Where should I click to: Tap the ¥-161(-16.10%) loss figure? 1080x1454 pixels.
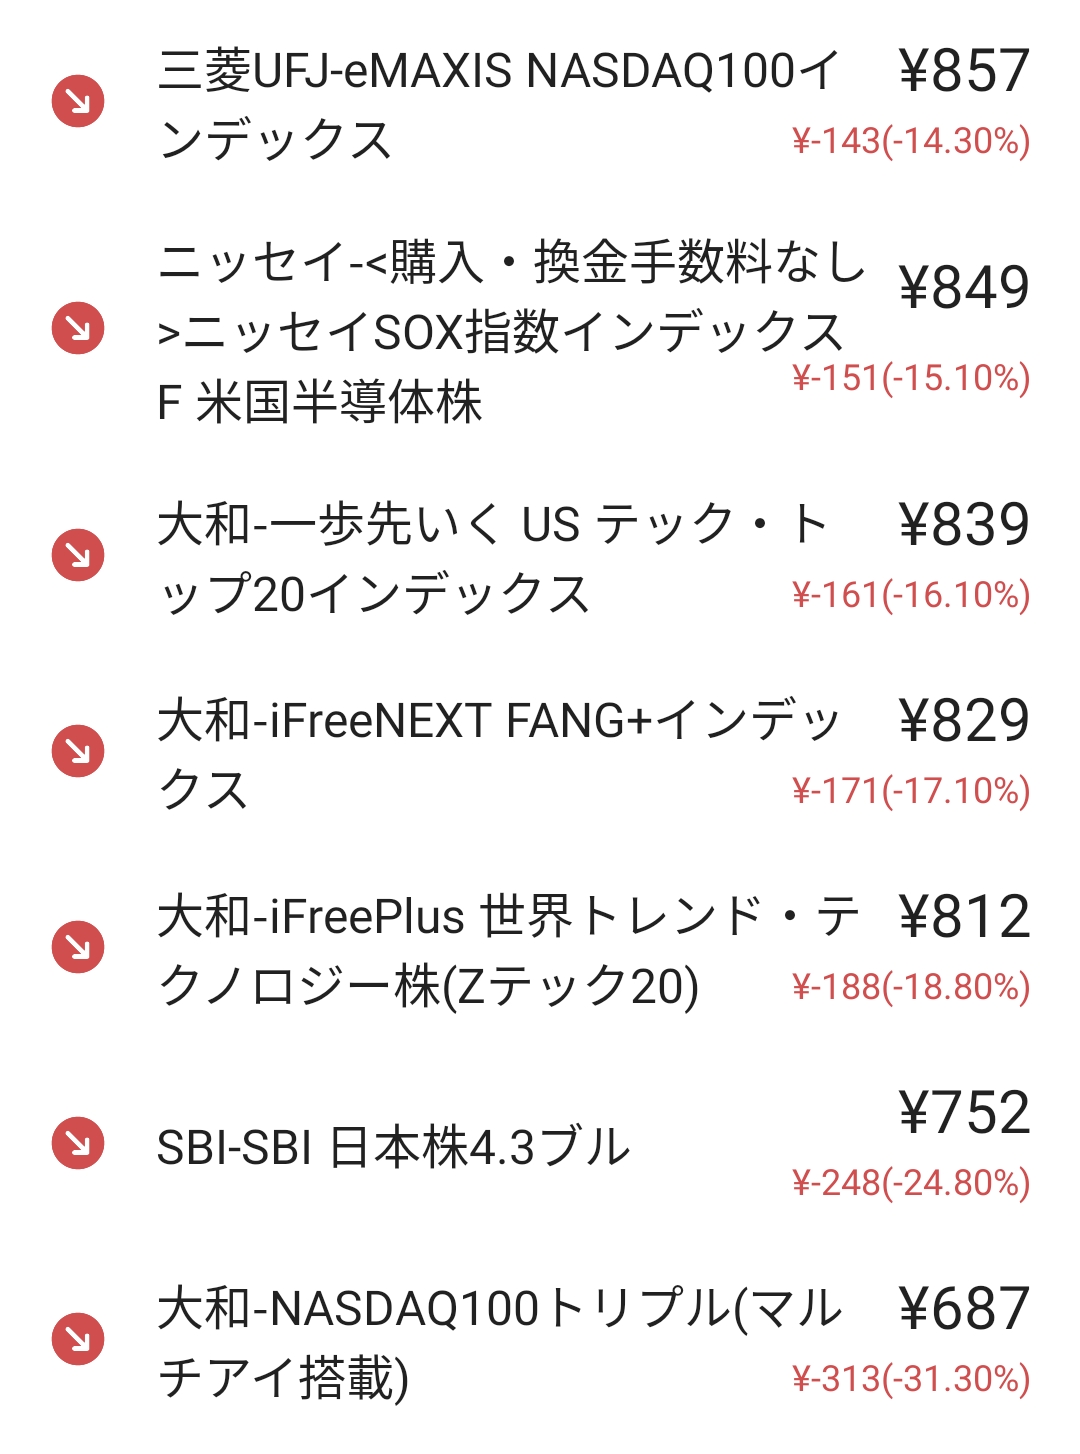point(911,595)
